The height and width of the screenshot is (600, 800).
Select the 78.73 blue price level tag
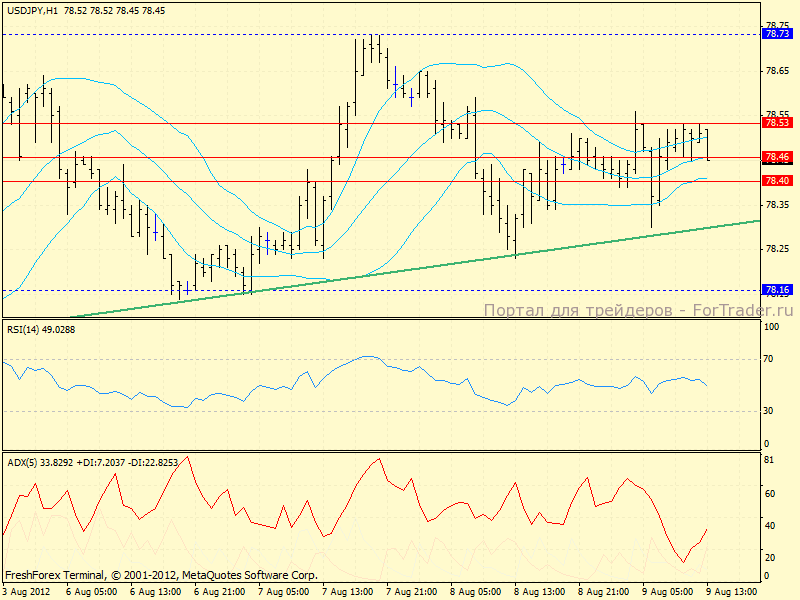(x=777, y=34)
